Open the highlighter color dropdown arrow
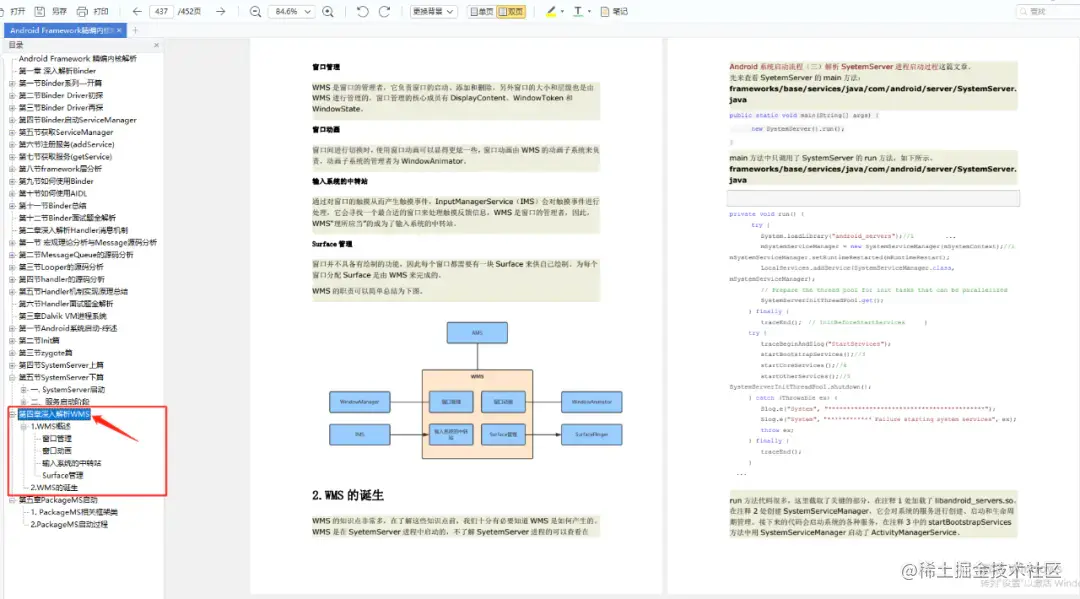1080x599 pixels. tap(562, 12)
